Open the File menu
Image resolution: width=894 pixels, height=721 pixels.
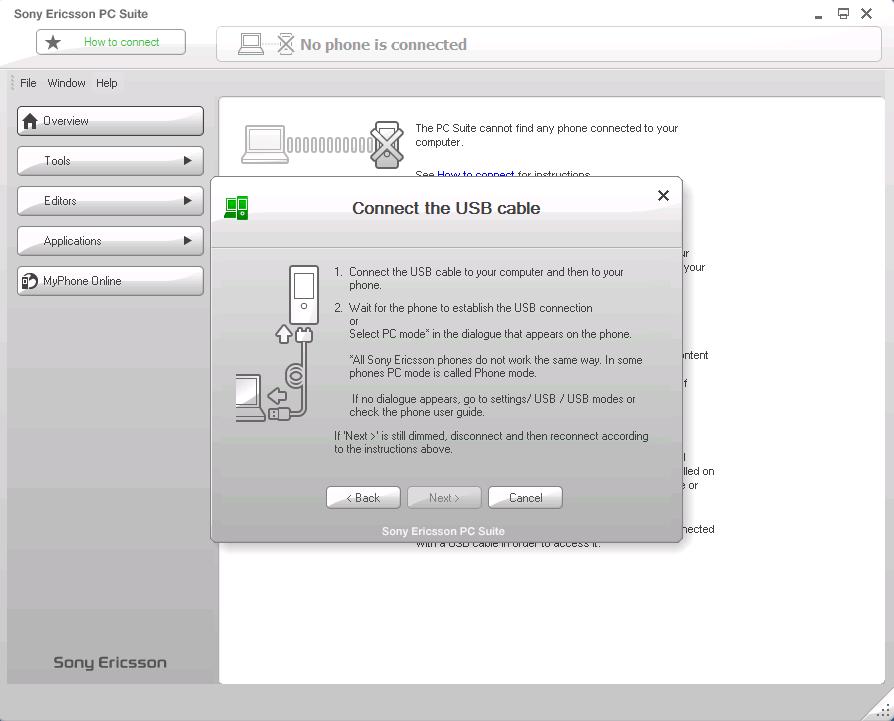[x=28, y=83]
